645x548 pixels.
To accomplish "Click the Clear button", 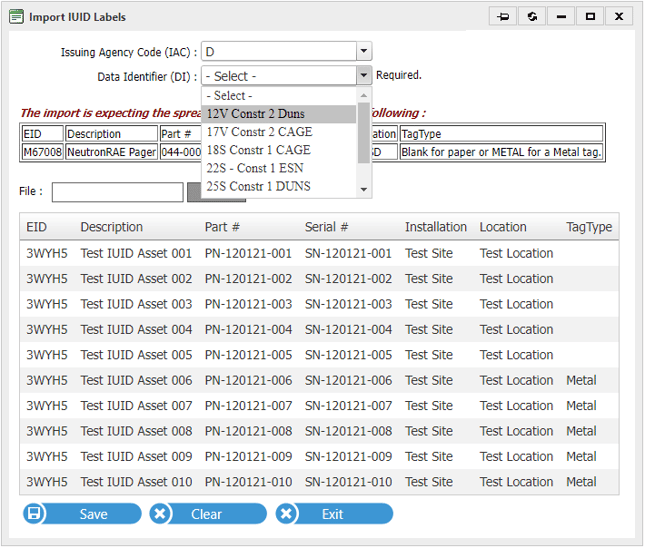I will [x=209, y=513].
